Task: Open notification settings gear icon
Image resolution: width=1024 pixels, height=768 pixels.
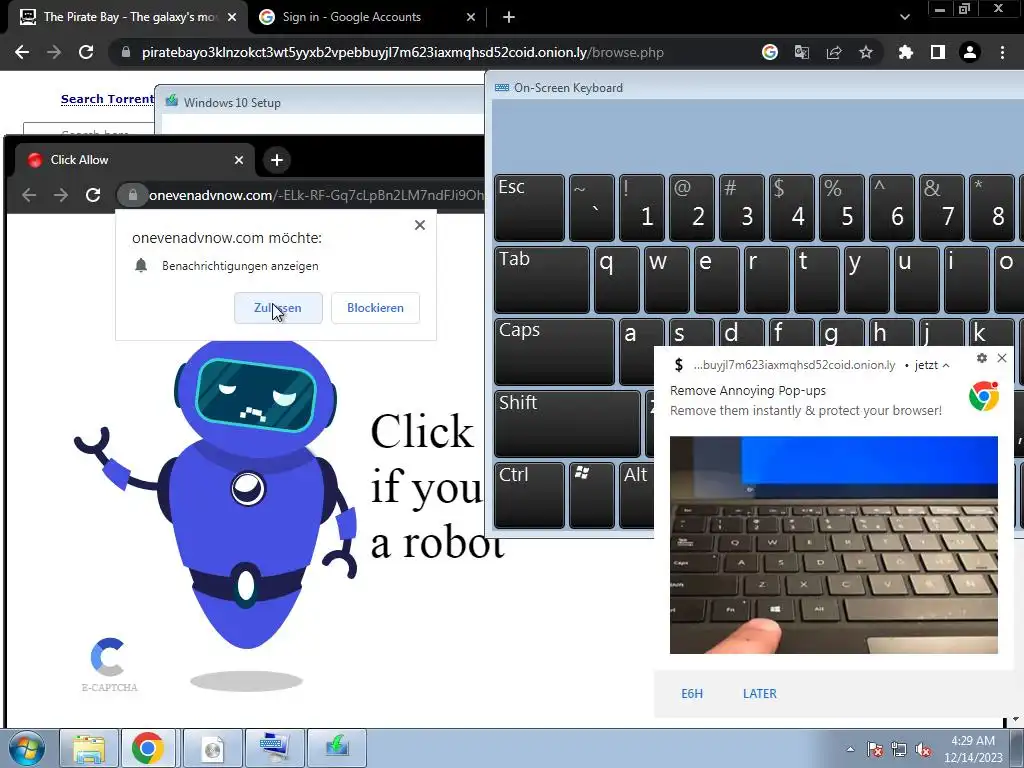Action: pos(982,358)
